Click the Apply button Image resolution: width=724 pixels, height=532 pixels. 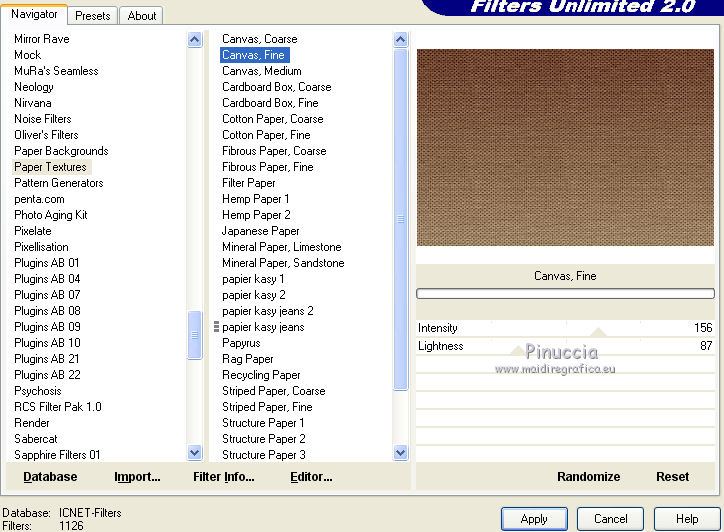coord(534,519)
